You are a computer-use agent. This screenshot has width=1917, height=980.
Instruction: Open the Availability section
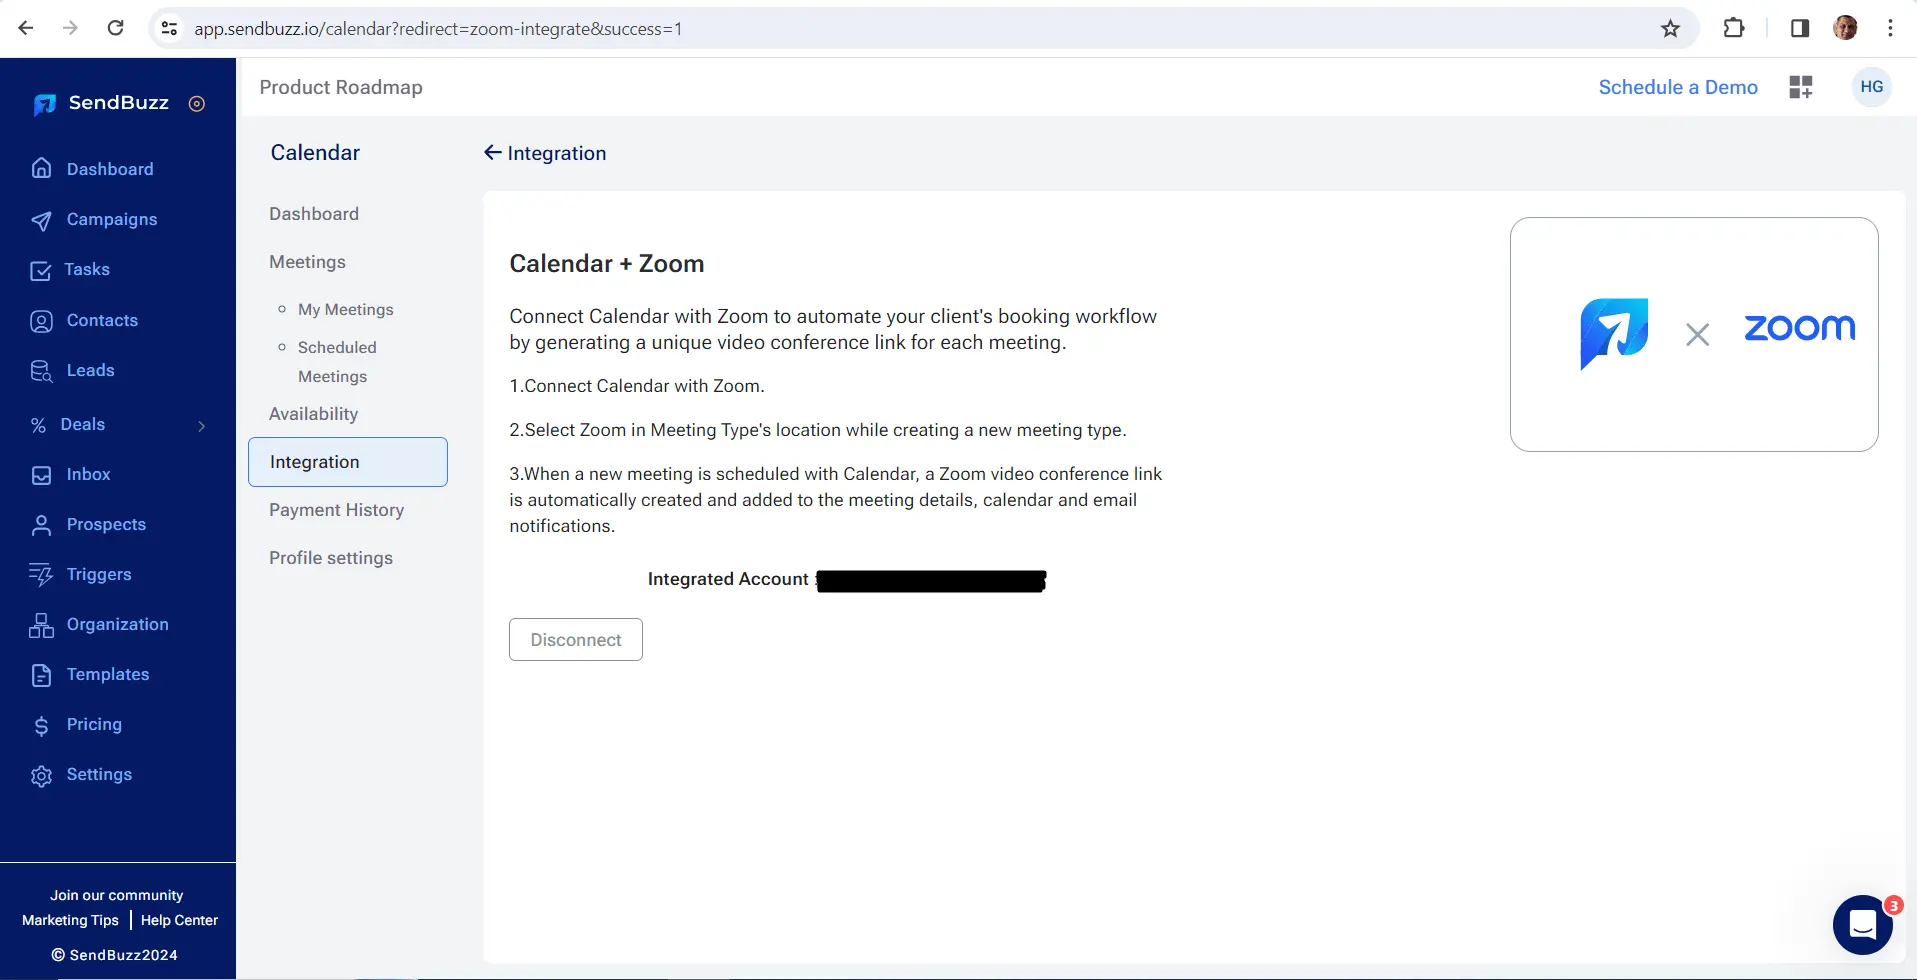[313, 414]
